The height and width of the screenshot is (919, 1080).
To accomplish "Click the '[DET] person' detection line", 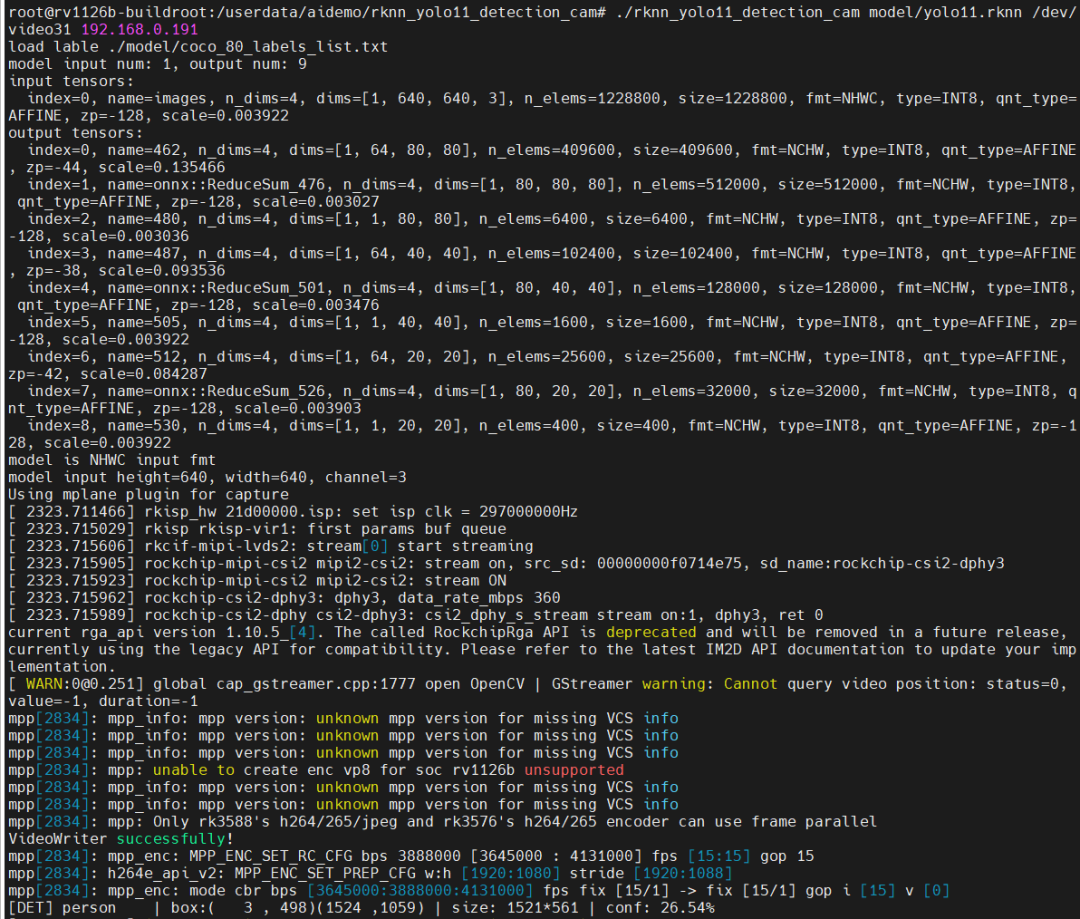I will pos(361,908).
